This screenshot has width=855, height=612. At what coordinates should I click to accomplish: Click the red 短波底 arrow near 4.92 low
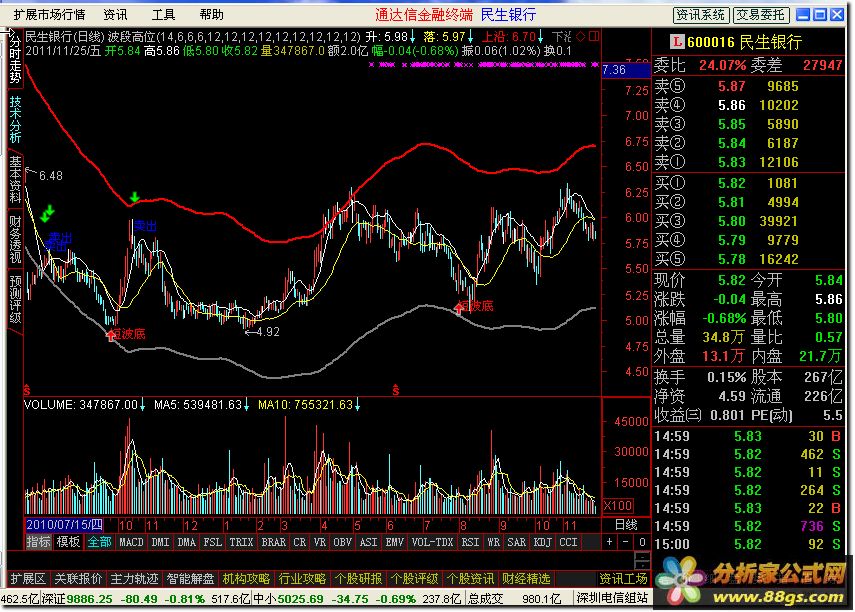pos(111,335)
